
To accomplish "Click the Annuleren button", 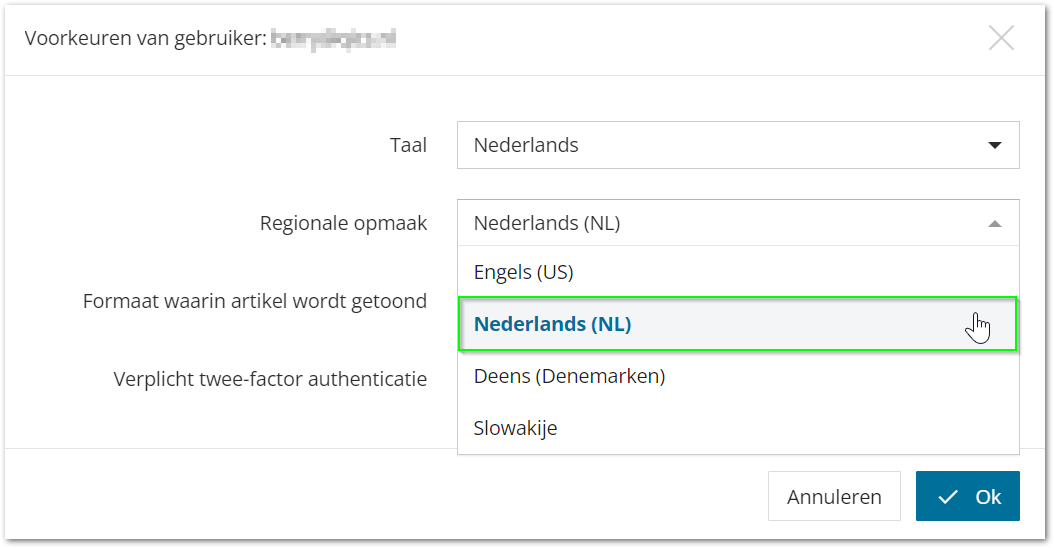I will point(834,496).
